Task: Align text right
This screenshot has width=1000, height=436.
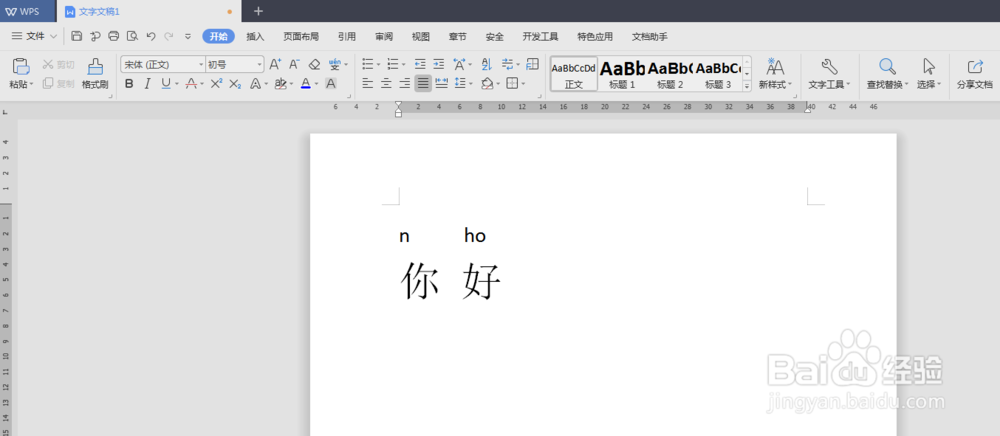Action: 404,83
